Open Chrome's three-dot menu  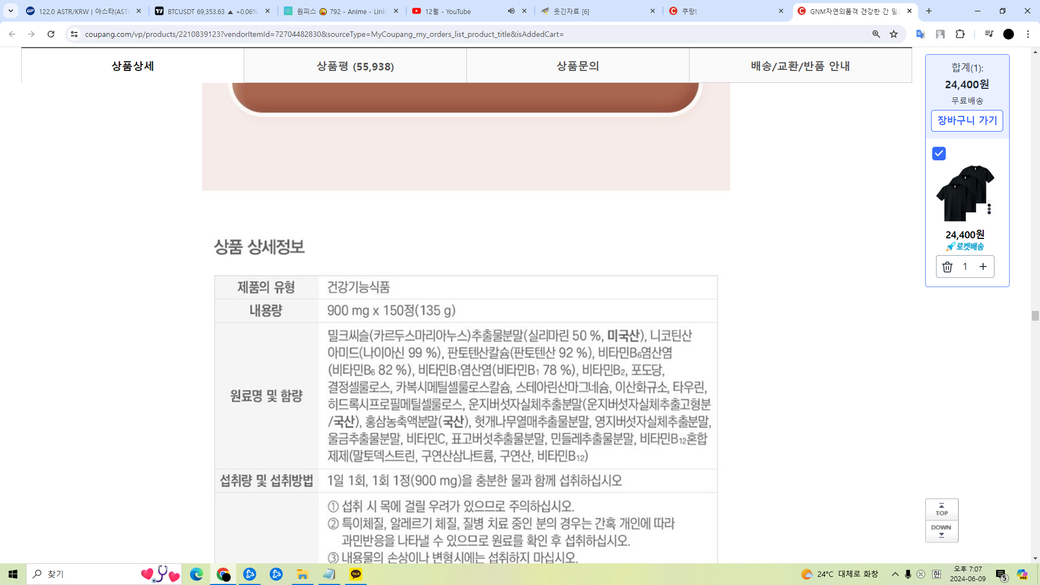click(x=1028, y=34)
